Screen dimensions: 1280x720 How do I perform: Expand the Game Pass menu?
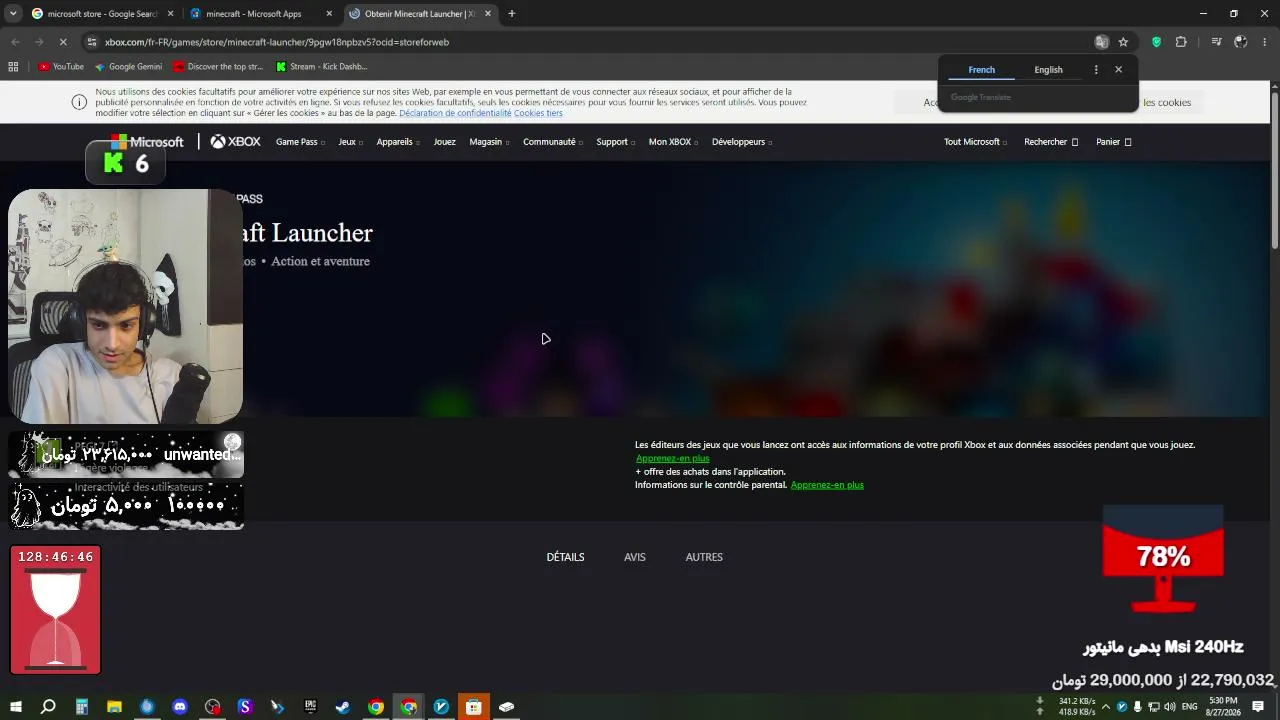click(x=299, y=142)
